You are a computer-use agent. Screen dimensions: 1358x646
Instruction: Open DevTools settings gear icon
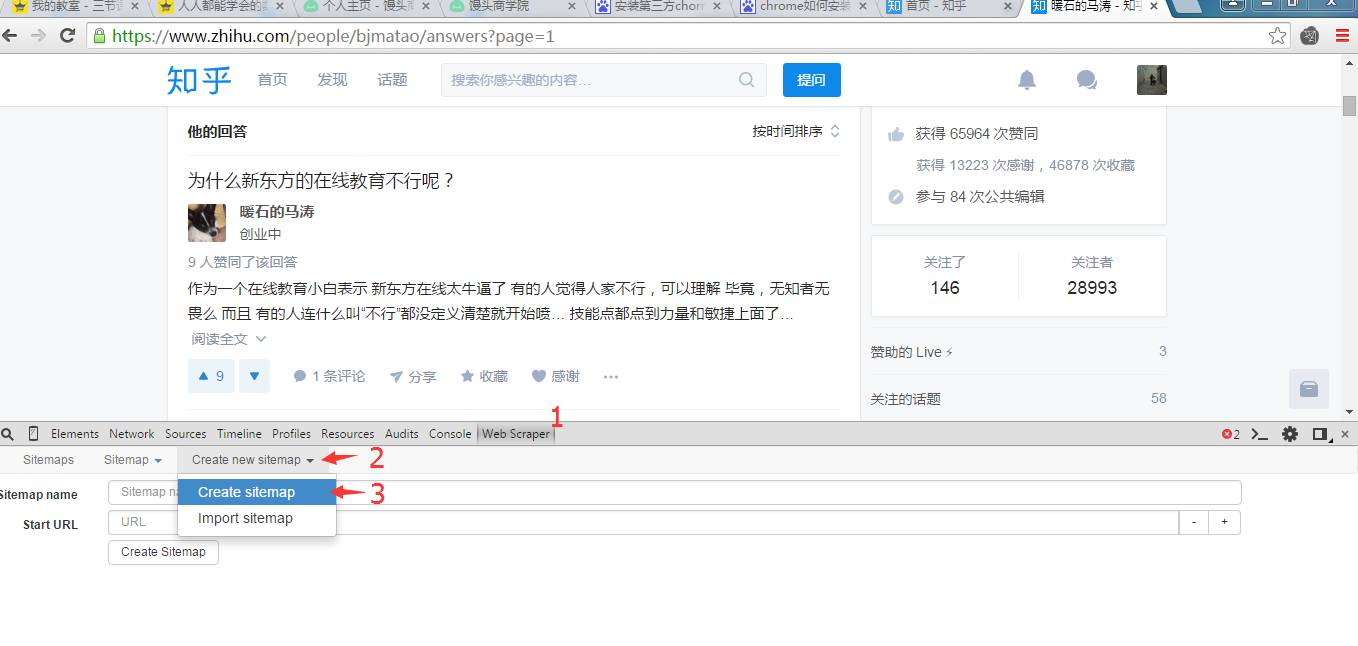[x=1290, y=434]
